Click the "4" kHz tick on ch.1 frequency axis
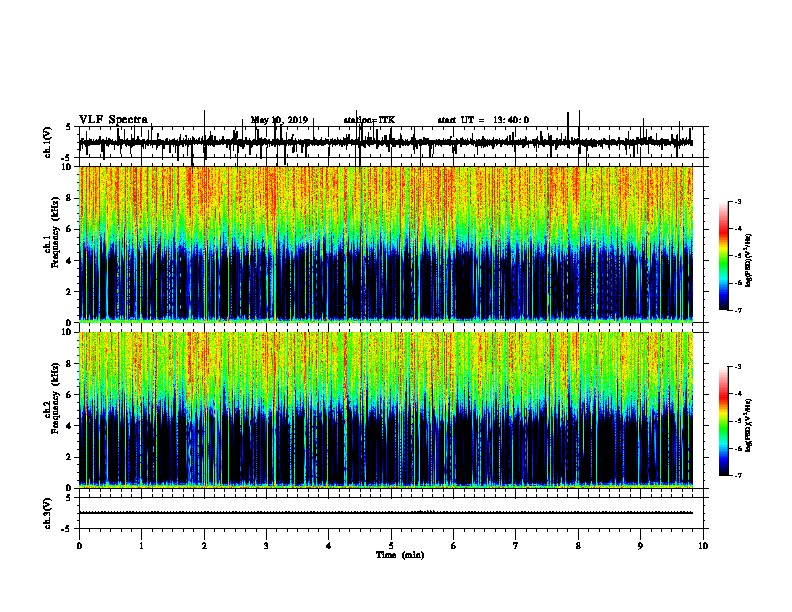 [x=70, y=261]
